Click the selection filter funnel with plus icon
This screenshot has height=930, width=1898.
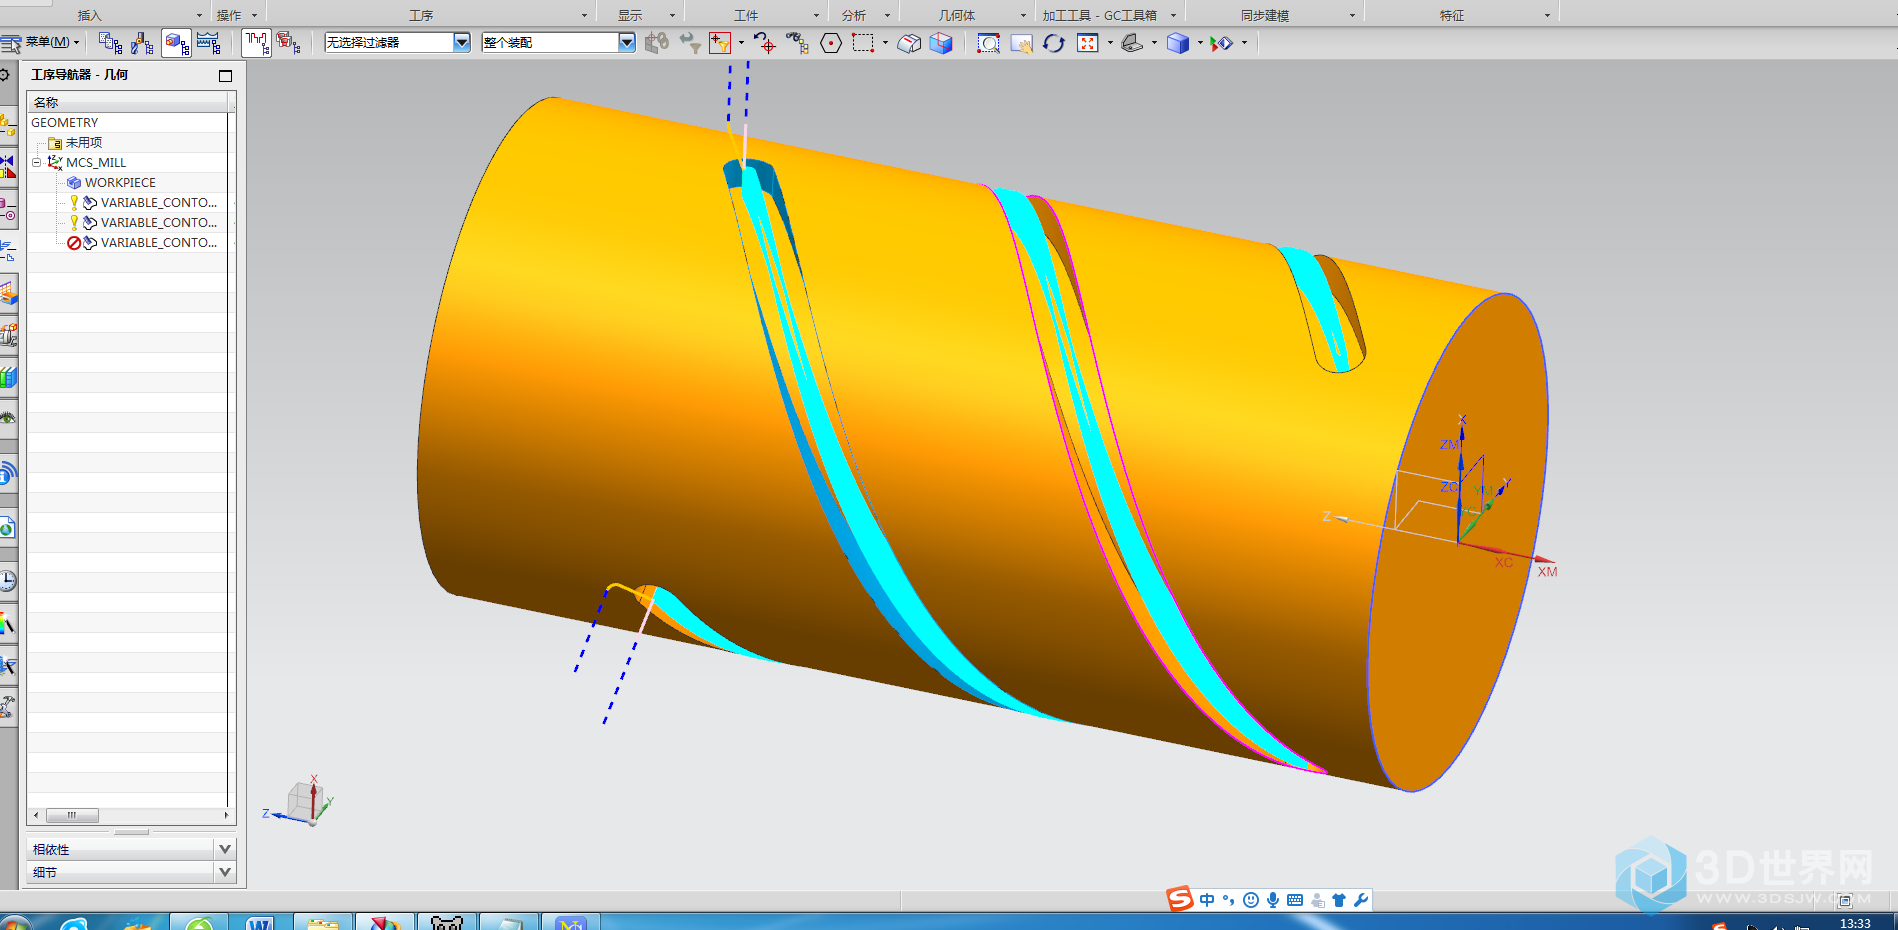(720, 43)
